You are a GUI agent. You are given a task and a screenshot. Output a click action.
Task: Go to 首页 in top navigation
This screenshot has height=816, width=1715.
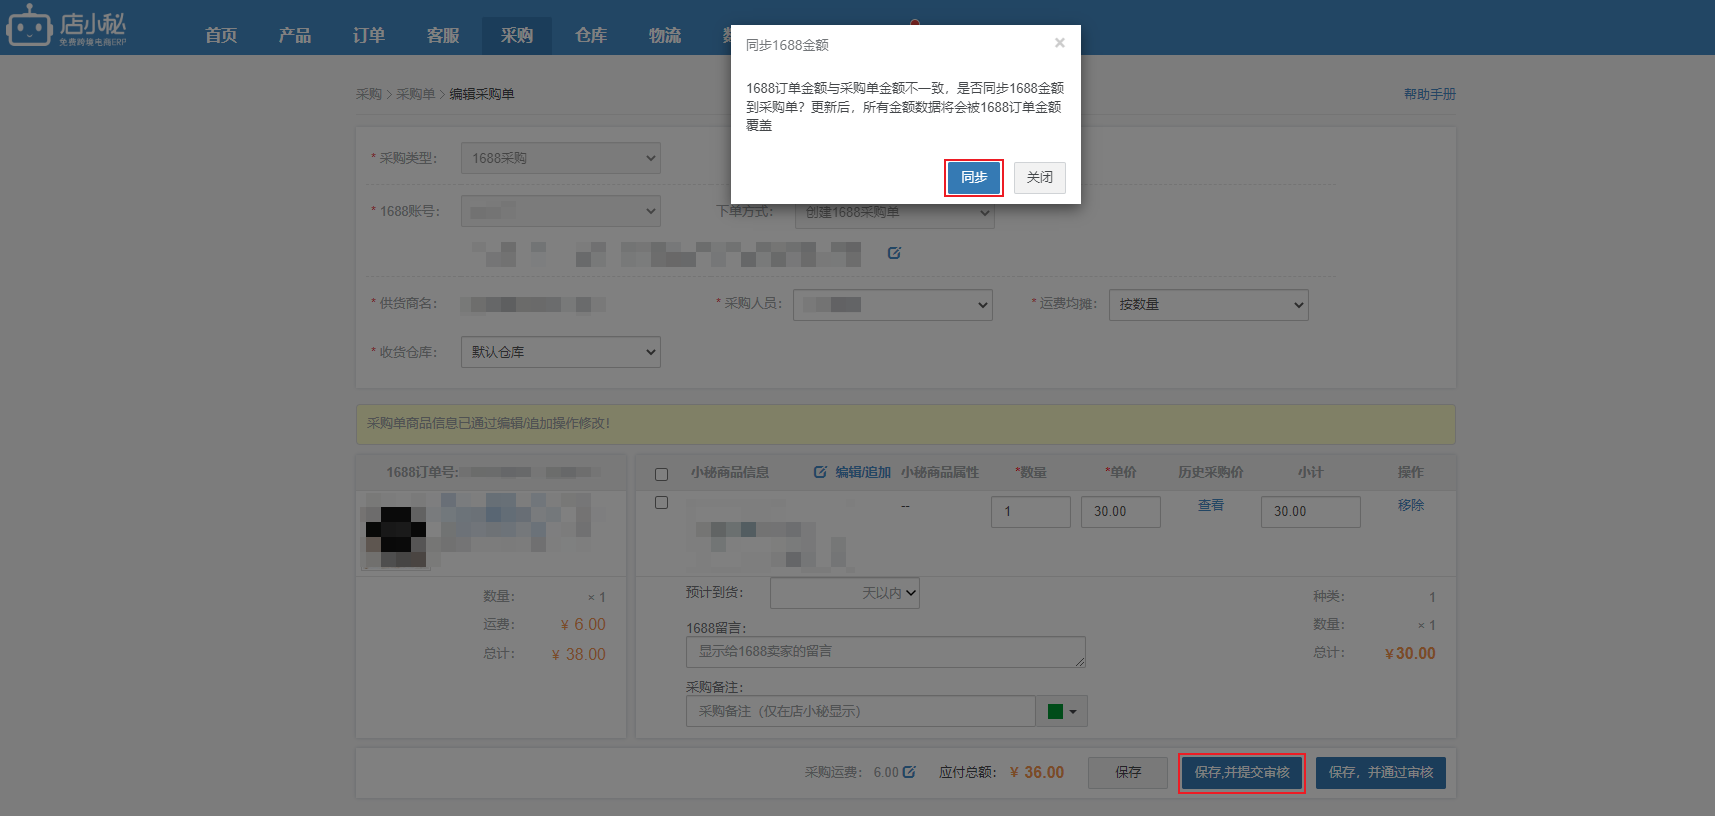click(x=221, y=36)
